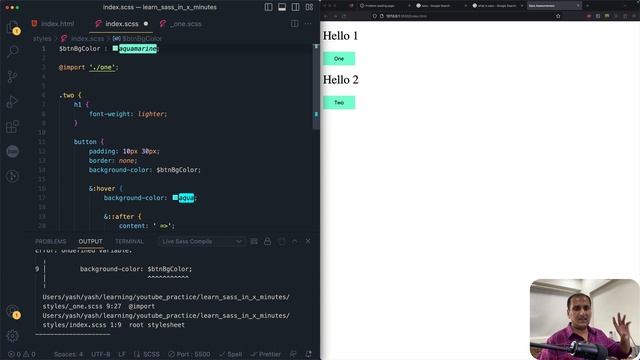Viewport: 640px width, 360px height.
Task: Toggle the bottom panel layout icon
Action: click(282, 7)
